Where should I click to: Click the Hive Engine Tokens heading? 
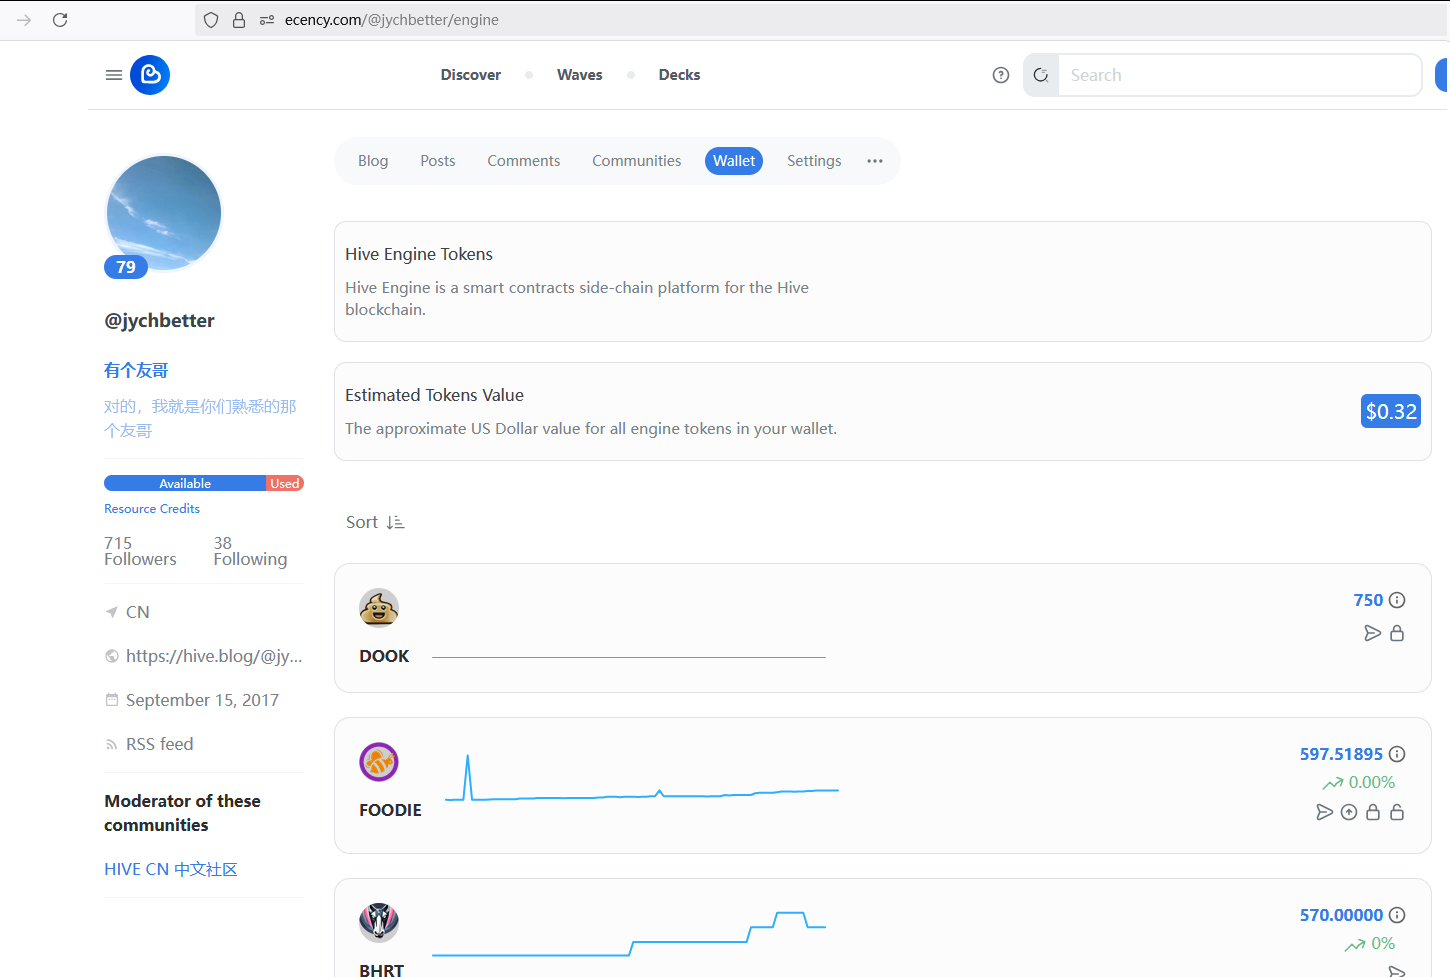[419, 254]
